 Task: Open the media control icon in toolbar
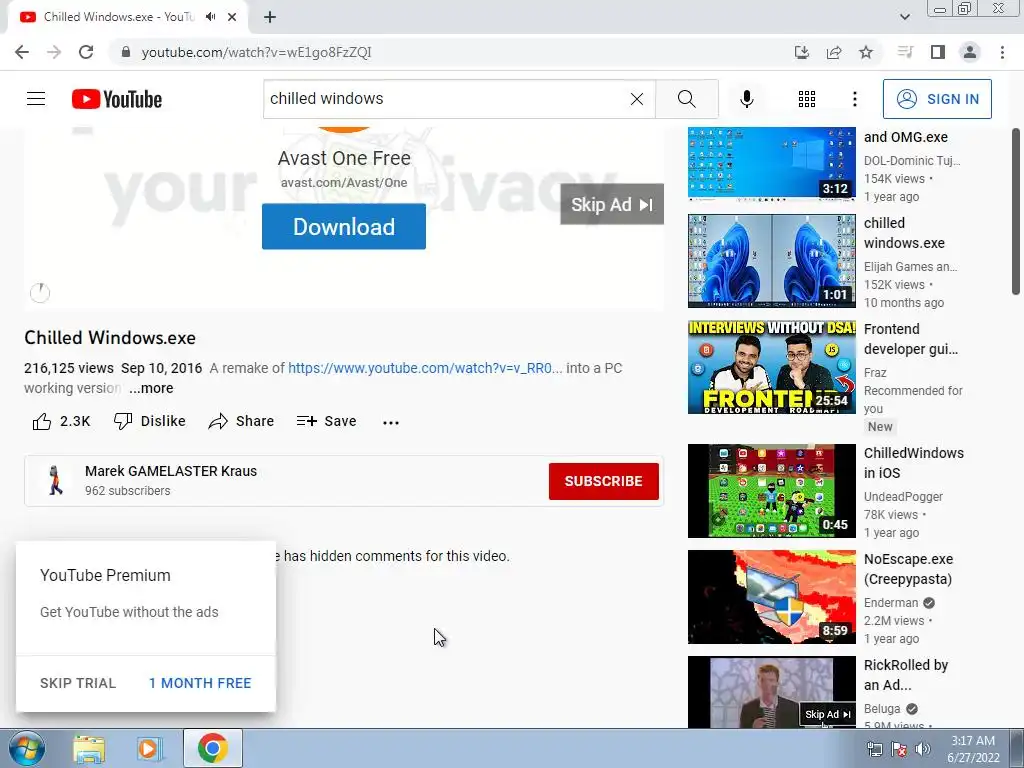tap(905, 52)
